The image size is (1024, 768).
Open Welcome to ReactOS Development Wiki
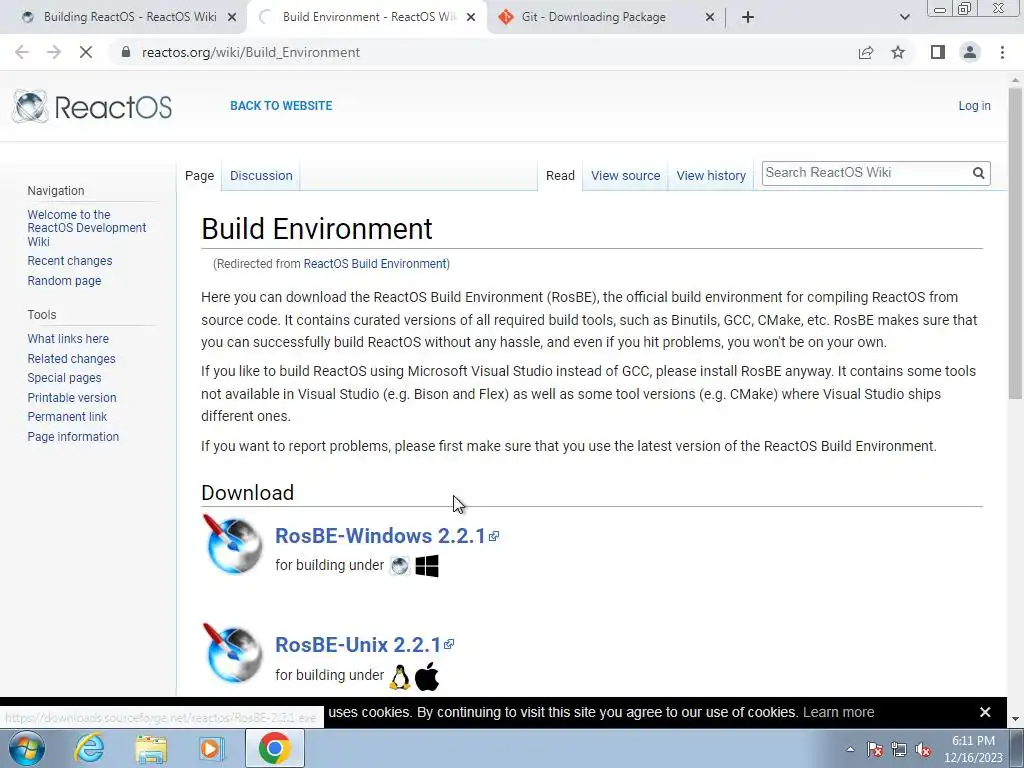87,228
